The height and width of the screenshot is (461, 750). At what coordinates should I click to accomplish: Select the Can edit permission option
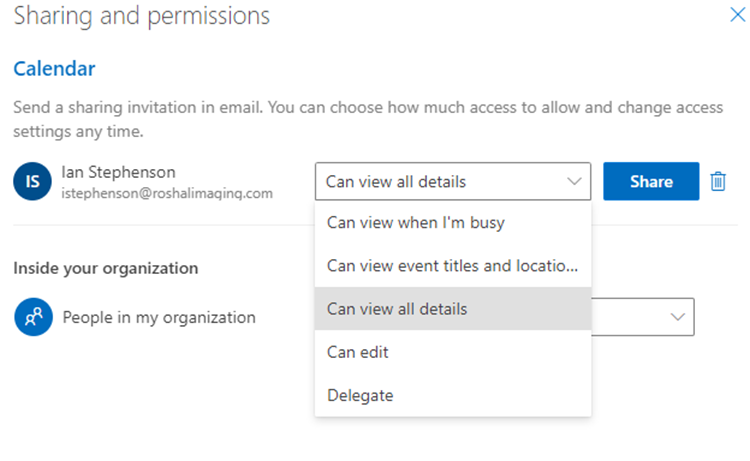click(358, 352)
